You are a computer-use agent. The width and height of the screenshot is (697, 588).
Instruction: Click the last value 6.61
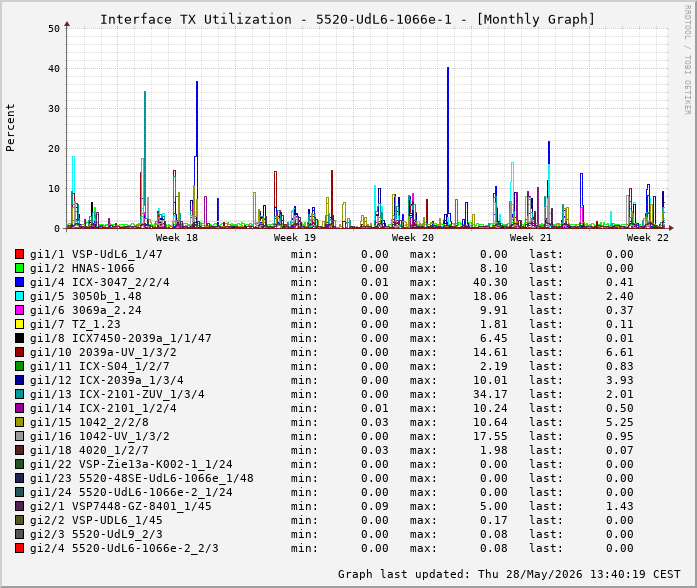pos(620,352)
